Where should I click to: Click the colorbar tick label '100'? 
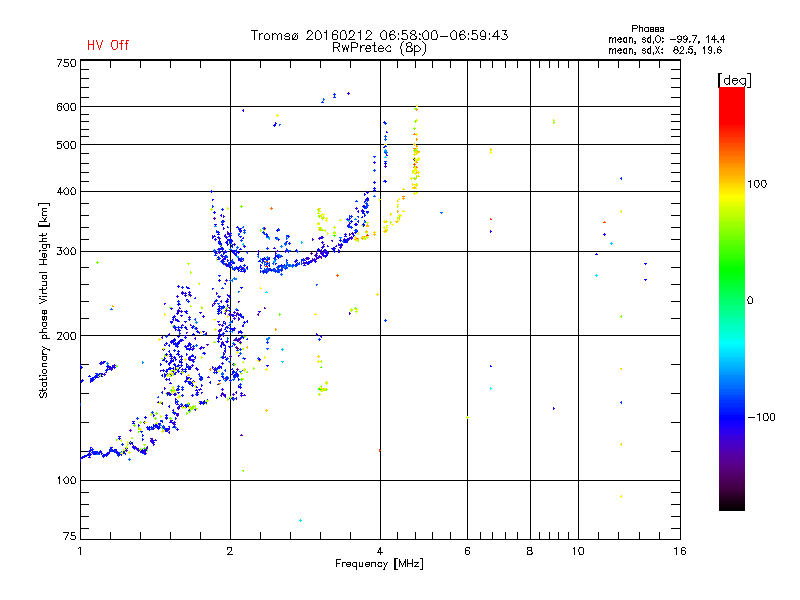(x=757, y=184)
